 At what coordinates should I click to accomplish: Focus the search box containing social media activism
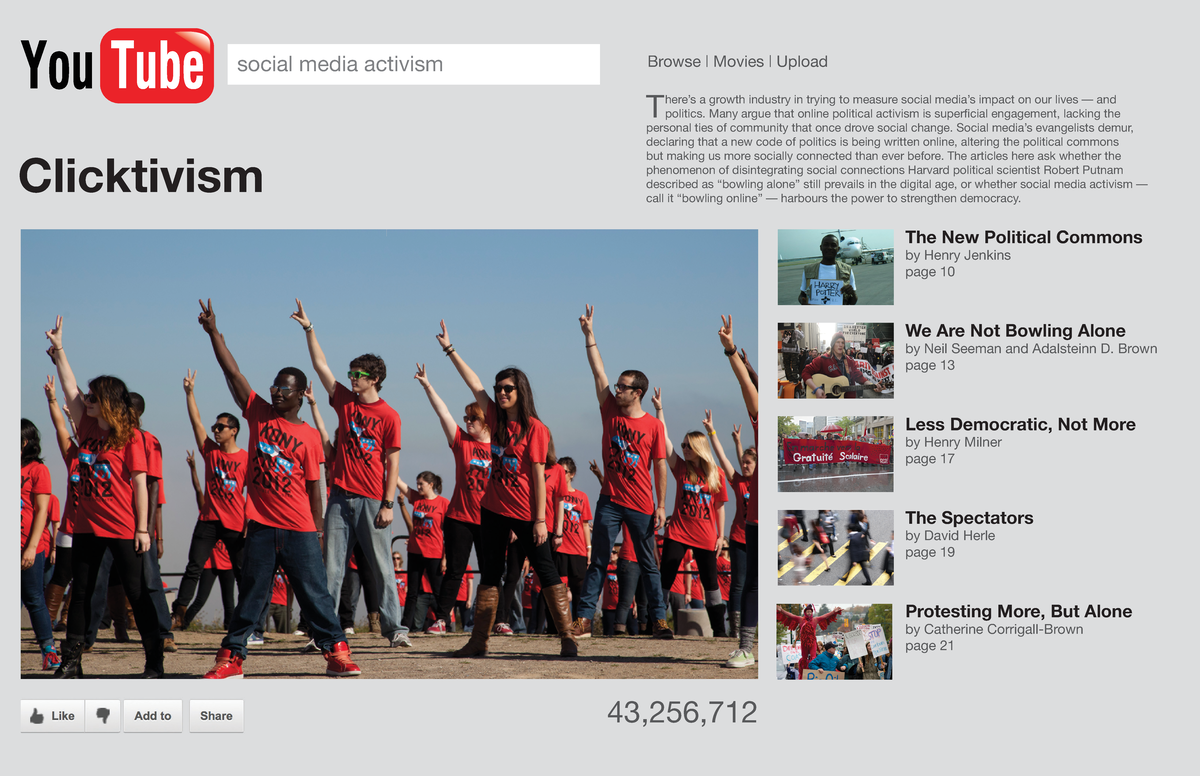pos(413,65)
